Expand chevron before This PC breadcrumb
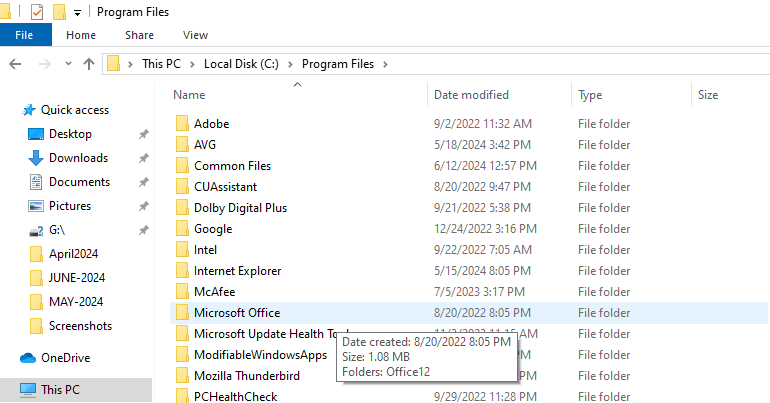This screenshot has height=403, width=770. pyautogui.click(x=130, y=64)
